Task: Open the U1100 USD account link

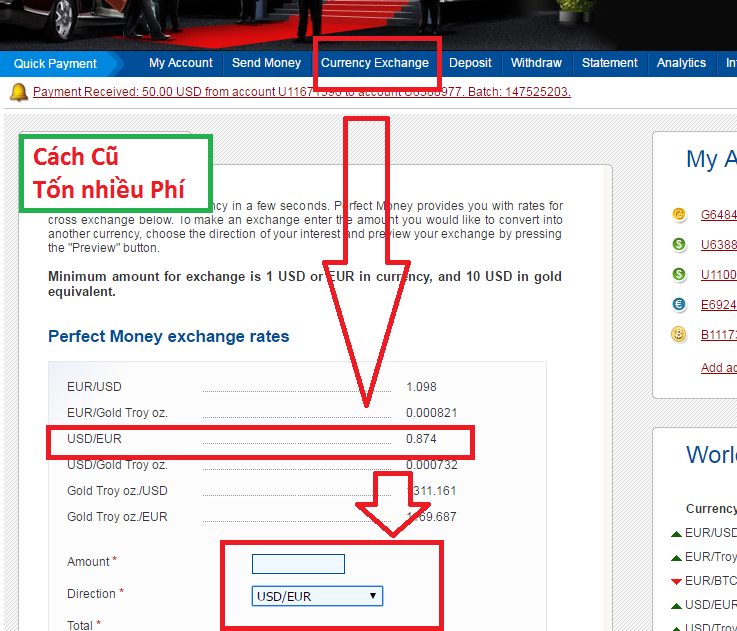Action: (719, 275)
